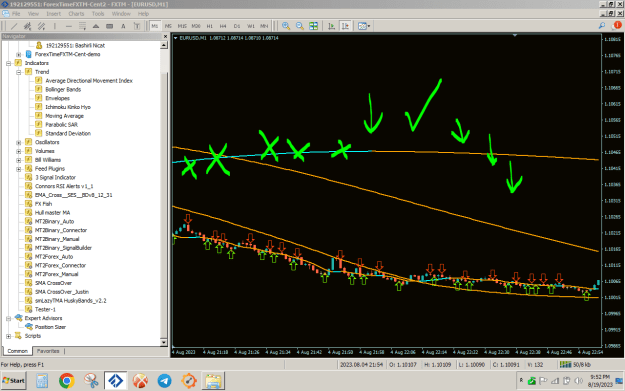Select the trendline drawing tool

pos(14,26)
